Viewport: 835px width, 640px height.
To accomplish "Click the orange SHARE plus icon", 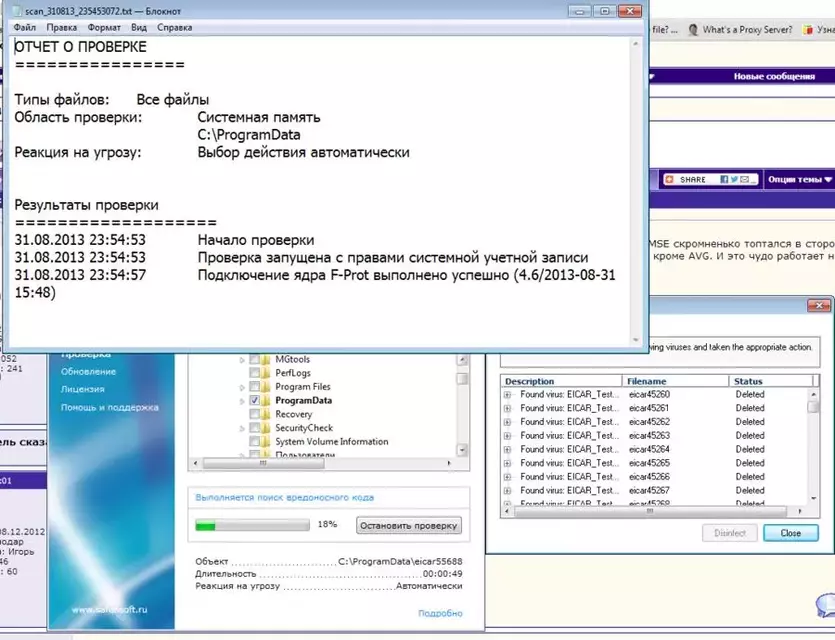I will click(670, 179).
